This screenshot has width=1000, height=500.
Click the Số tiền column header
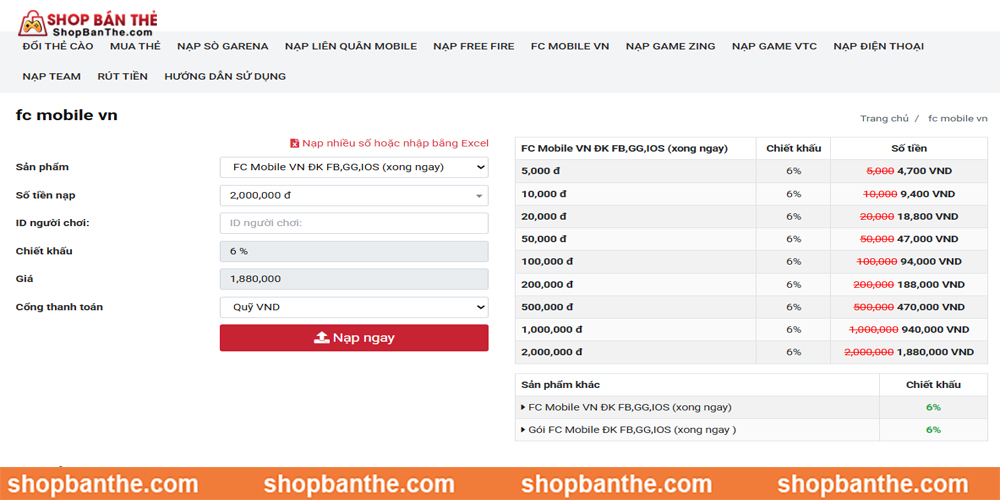point(909,149)
